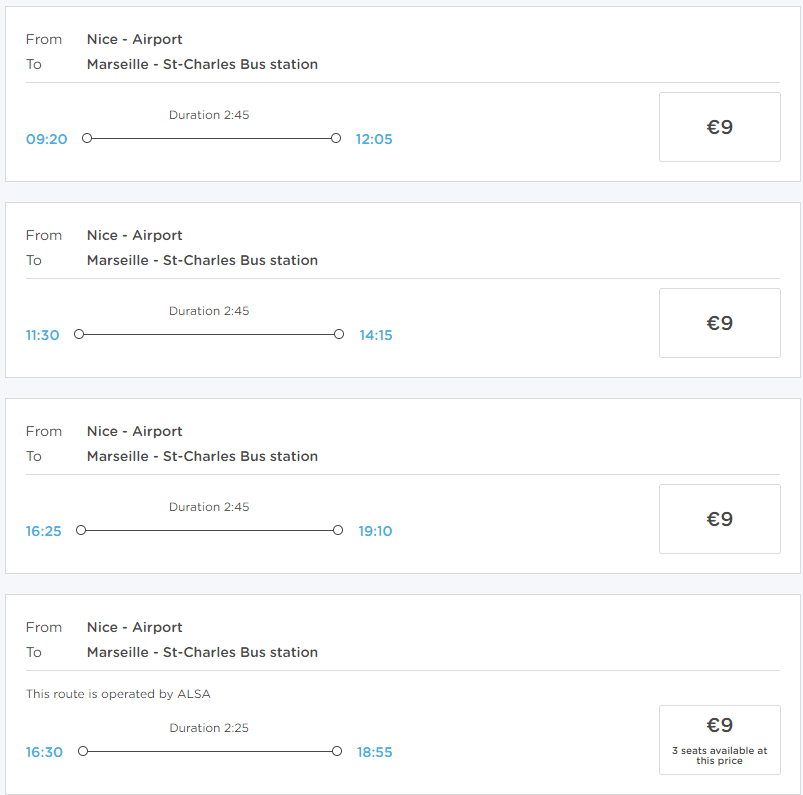Click the 09:20 departure time
Viewport: 803px width, 795px height.
point(46,139)
